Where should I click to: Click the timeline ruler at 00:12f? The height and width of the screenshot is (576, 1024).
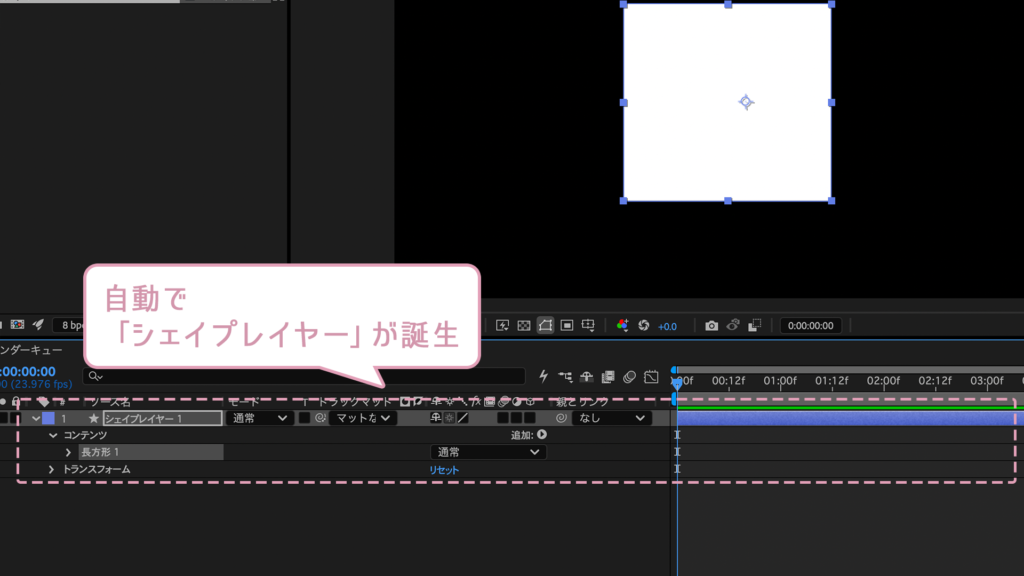coord(728,381)
